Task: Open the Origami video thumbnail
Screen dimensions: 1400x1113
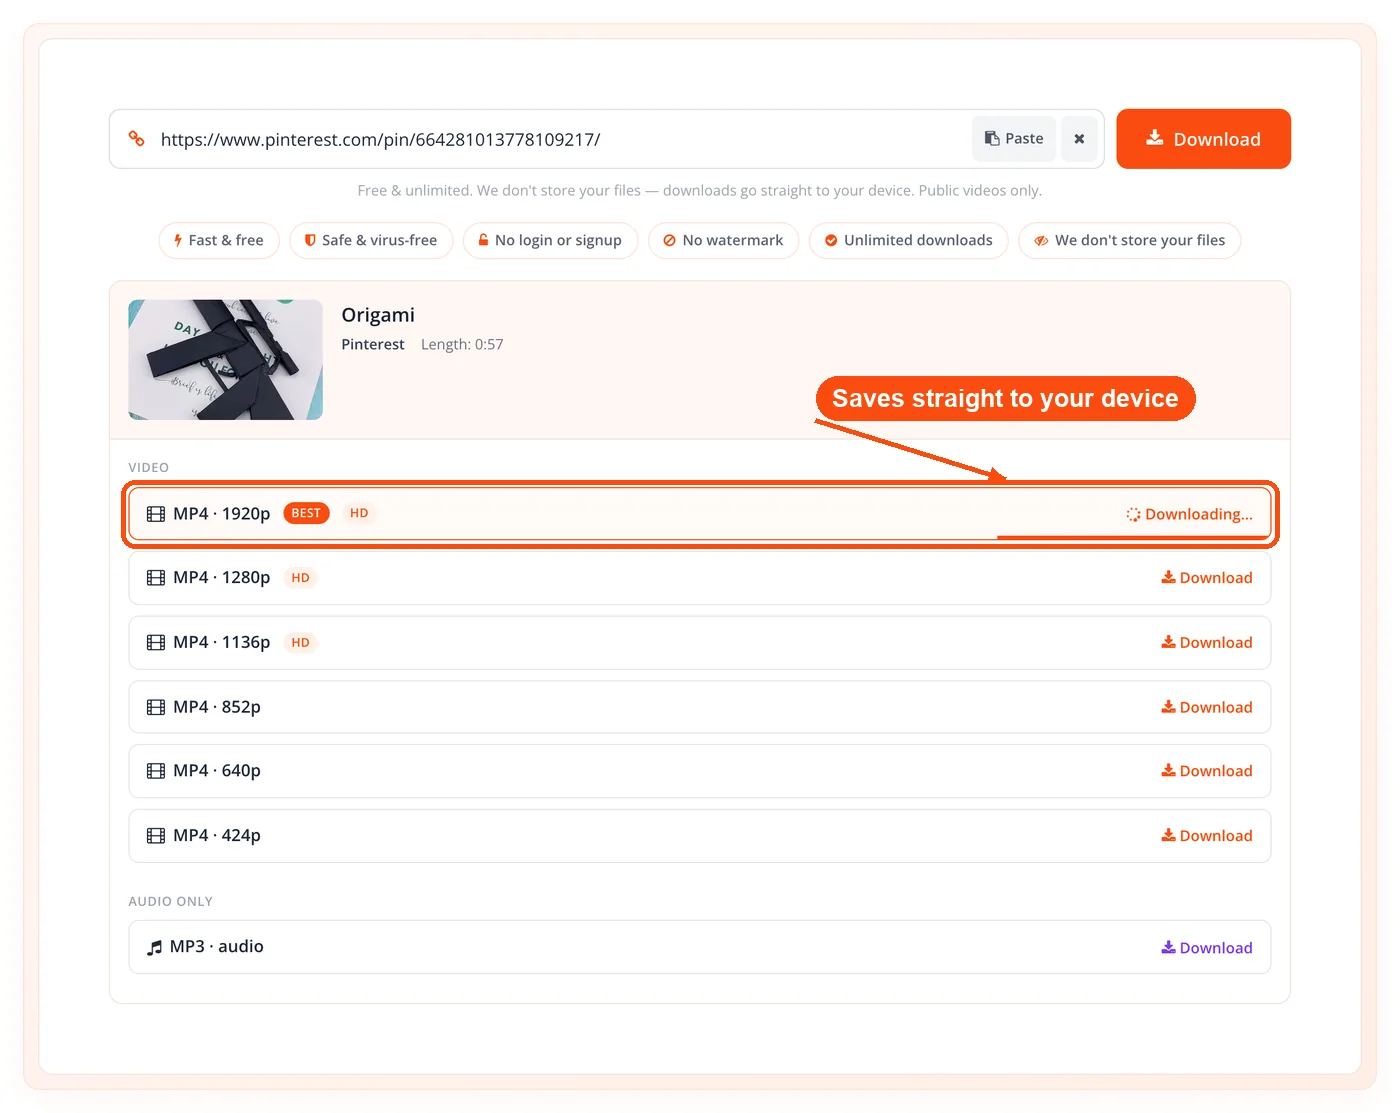Action: (226, 360)
